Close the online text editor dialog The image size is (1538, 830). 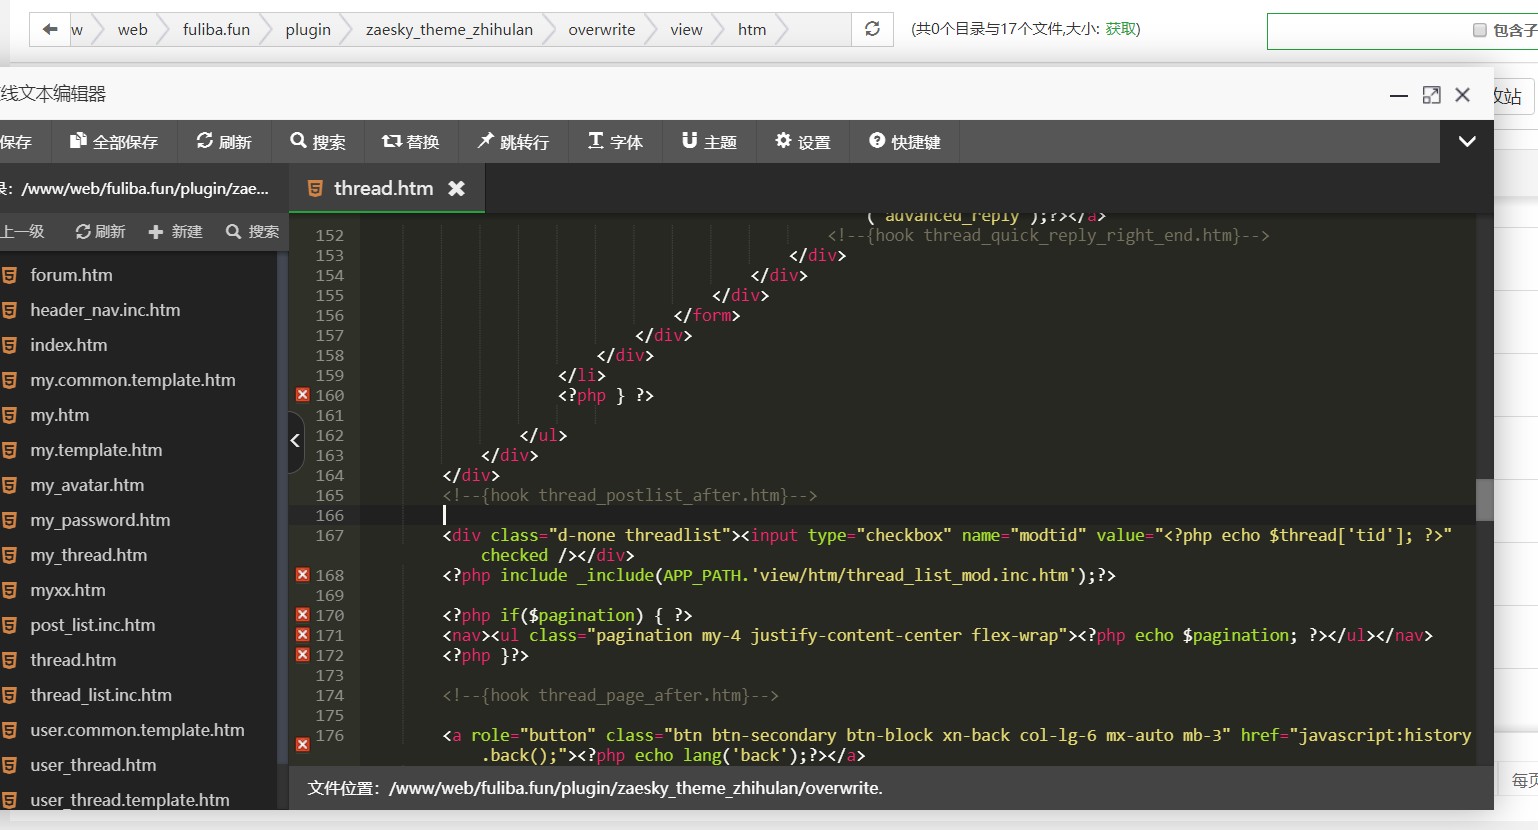pos(1462,95)
